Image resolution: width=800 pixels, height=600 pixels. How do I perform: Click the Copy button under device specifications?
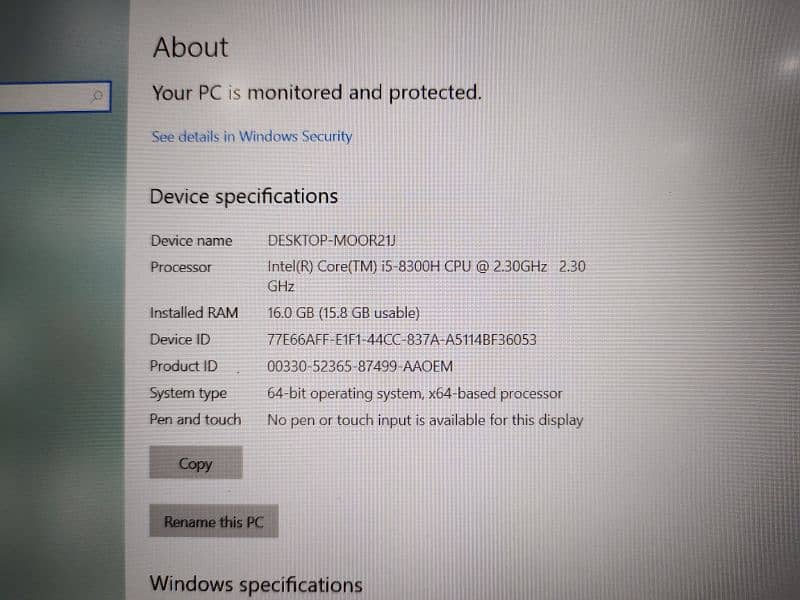tap(195, 463)
